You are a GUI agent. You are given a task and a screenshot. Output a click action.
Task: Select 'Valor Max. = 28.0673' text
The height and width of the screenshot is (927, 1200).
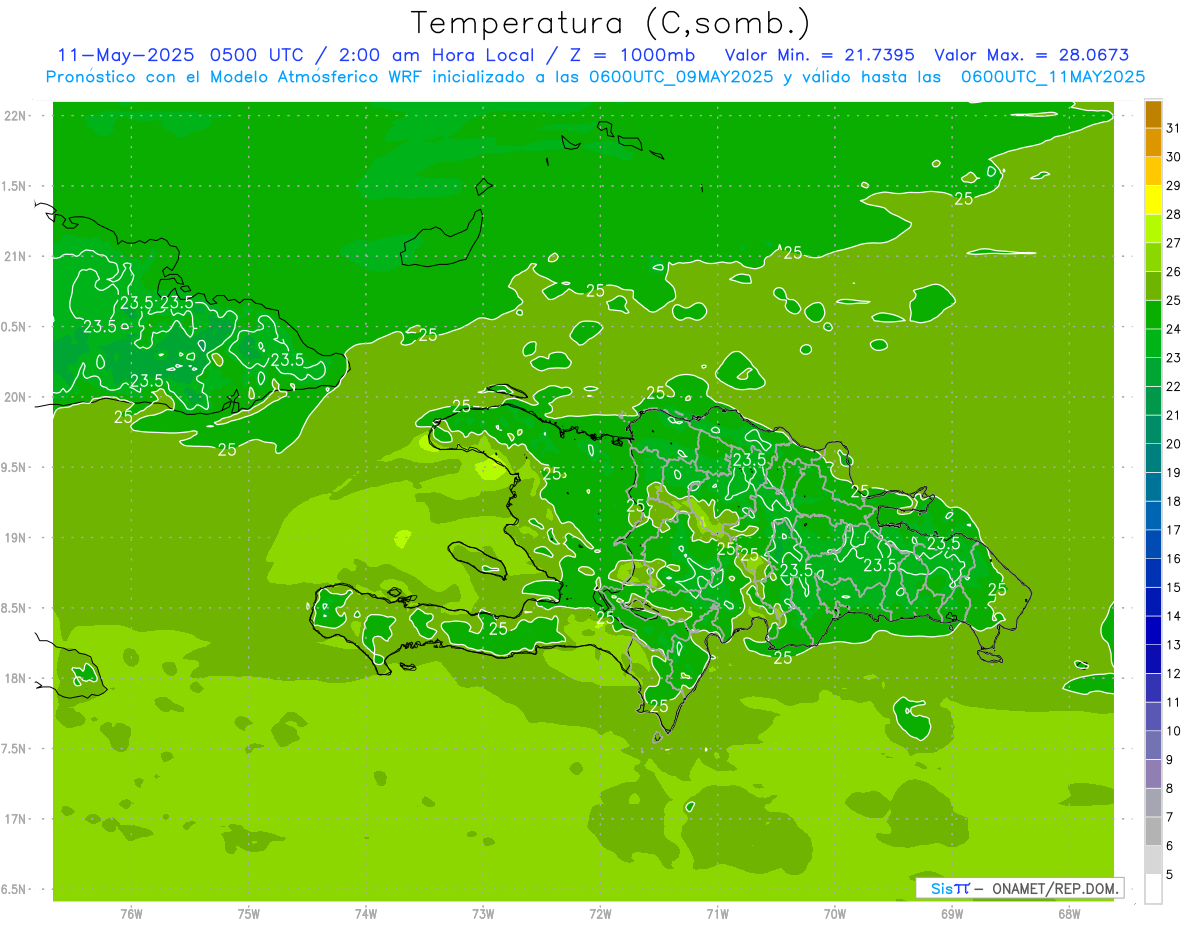coord(1032,55)
